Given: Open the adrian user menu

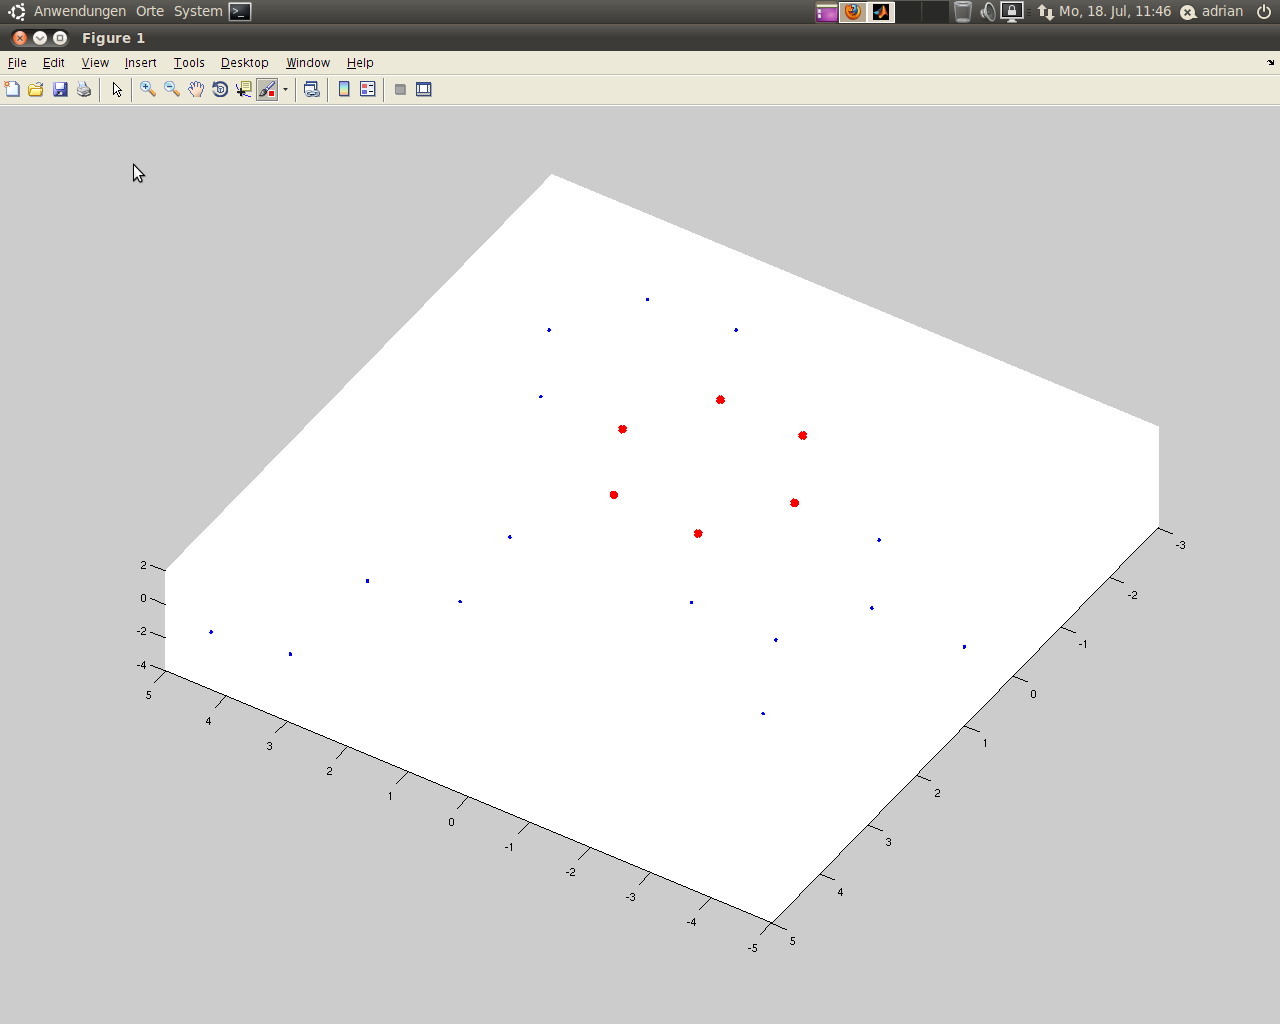Looking at the screenshot, I should [x=1221, y=11].
